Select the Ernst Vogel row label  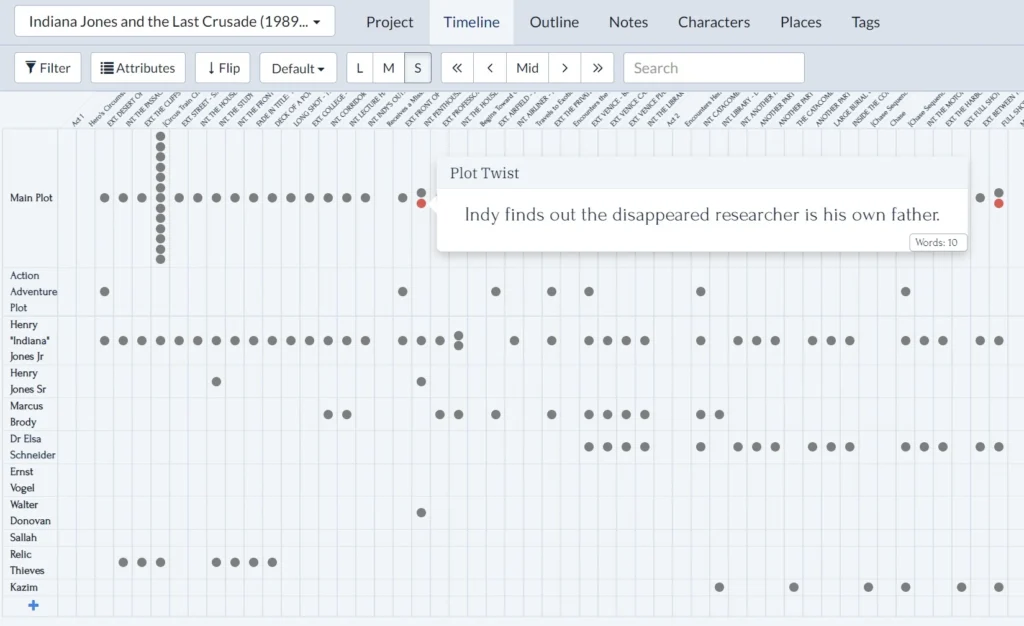click(22, 480)
